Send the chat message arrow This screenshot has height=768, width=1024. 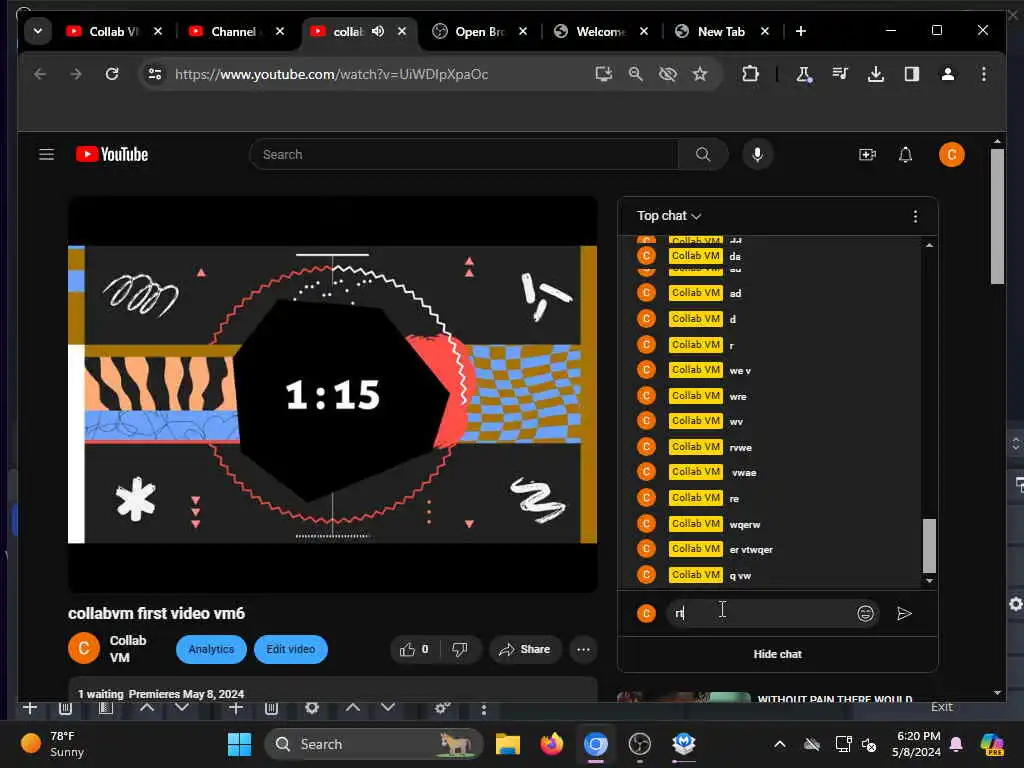pos(904,613)
